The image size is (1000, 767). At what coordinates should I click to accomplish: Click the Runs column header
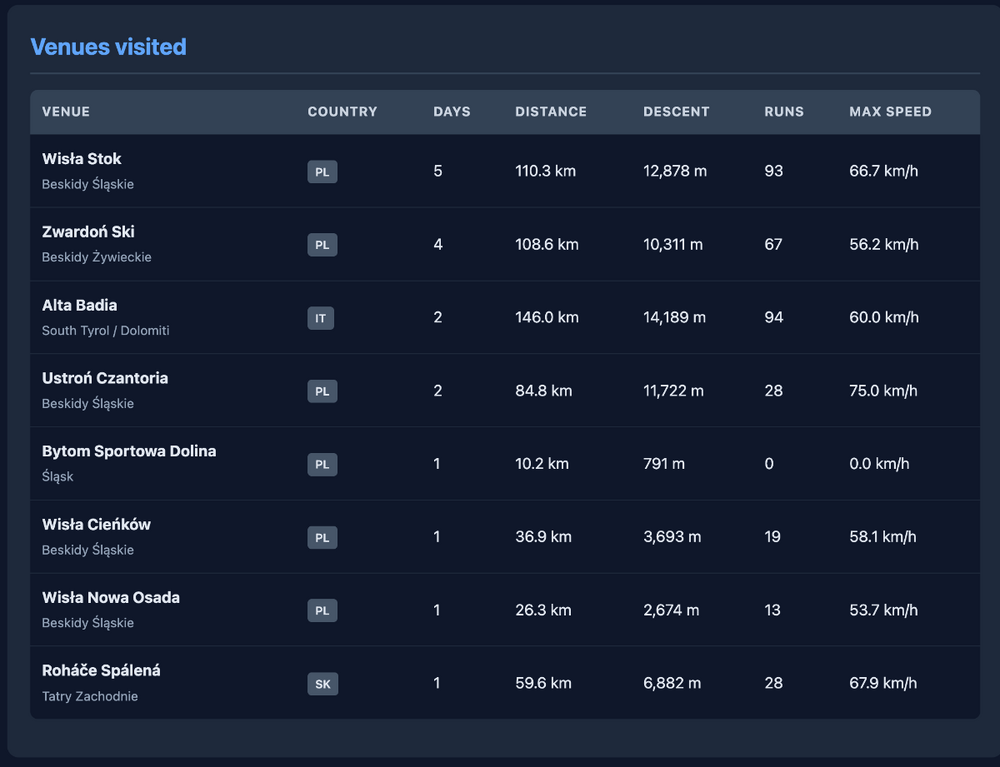coord(784,112)
